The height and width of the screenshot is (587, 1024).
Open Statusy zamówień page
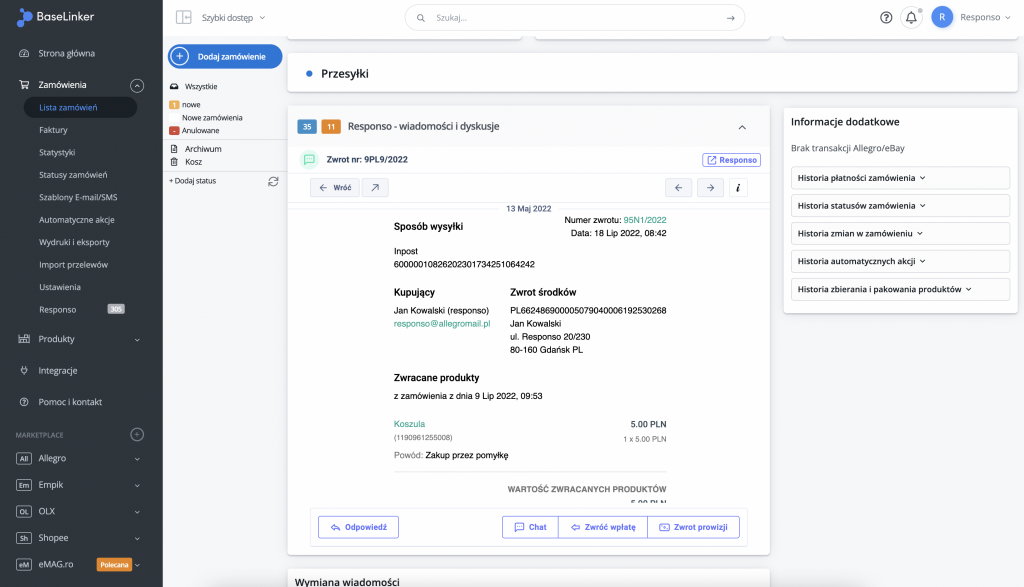coord(73,175)
